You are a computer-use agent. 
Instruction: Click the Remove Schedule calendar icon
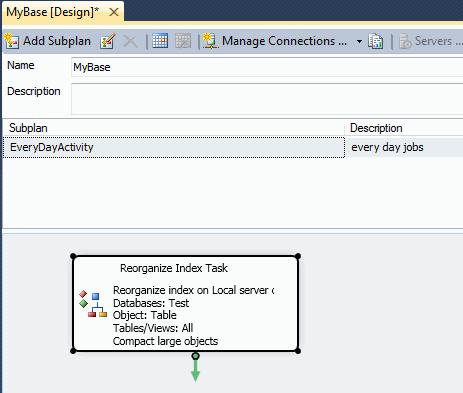tap(183, 41)
